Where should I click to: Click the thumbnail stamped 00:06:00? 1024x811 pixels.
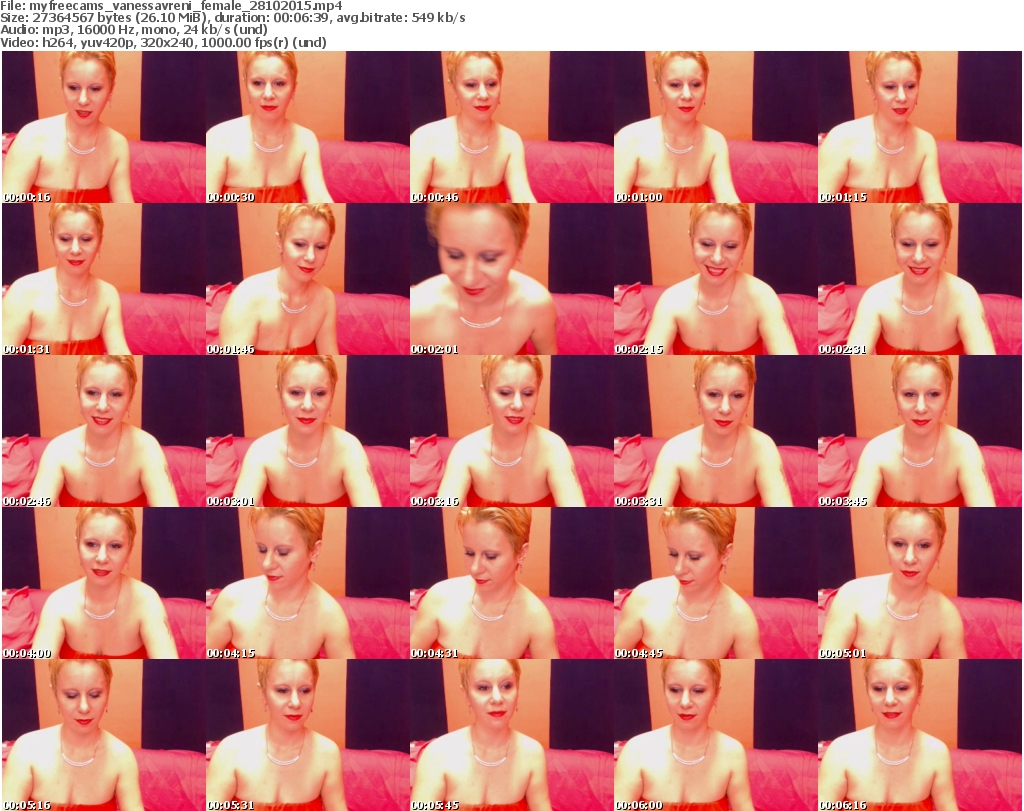point(715,735)
